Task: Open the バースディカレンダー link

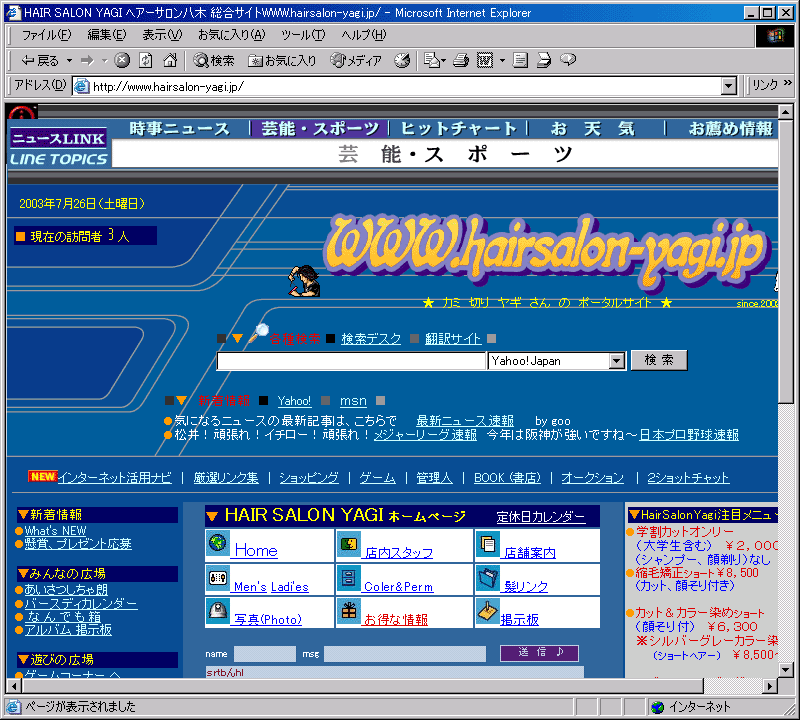Action: [x=81, y=604]
